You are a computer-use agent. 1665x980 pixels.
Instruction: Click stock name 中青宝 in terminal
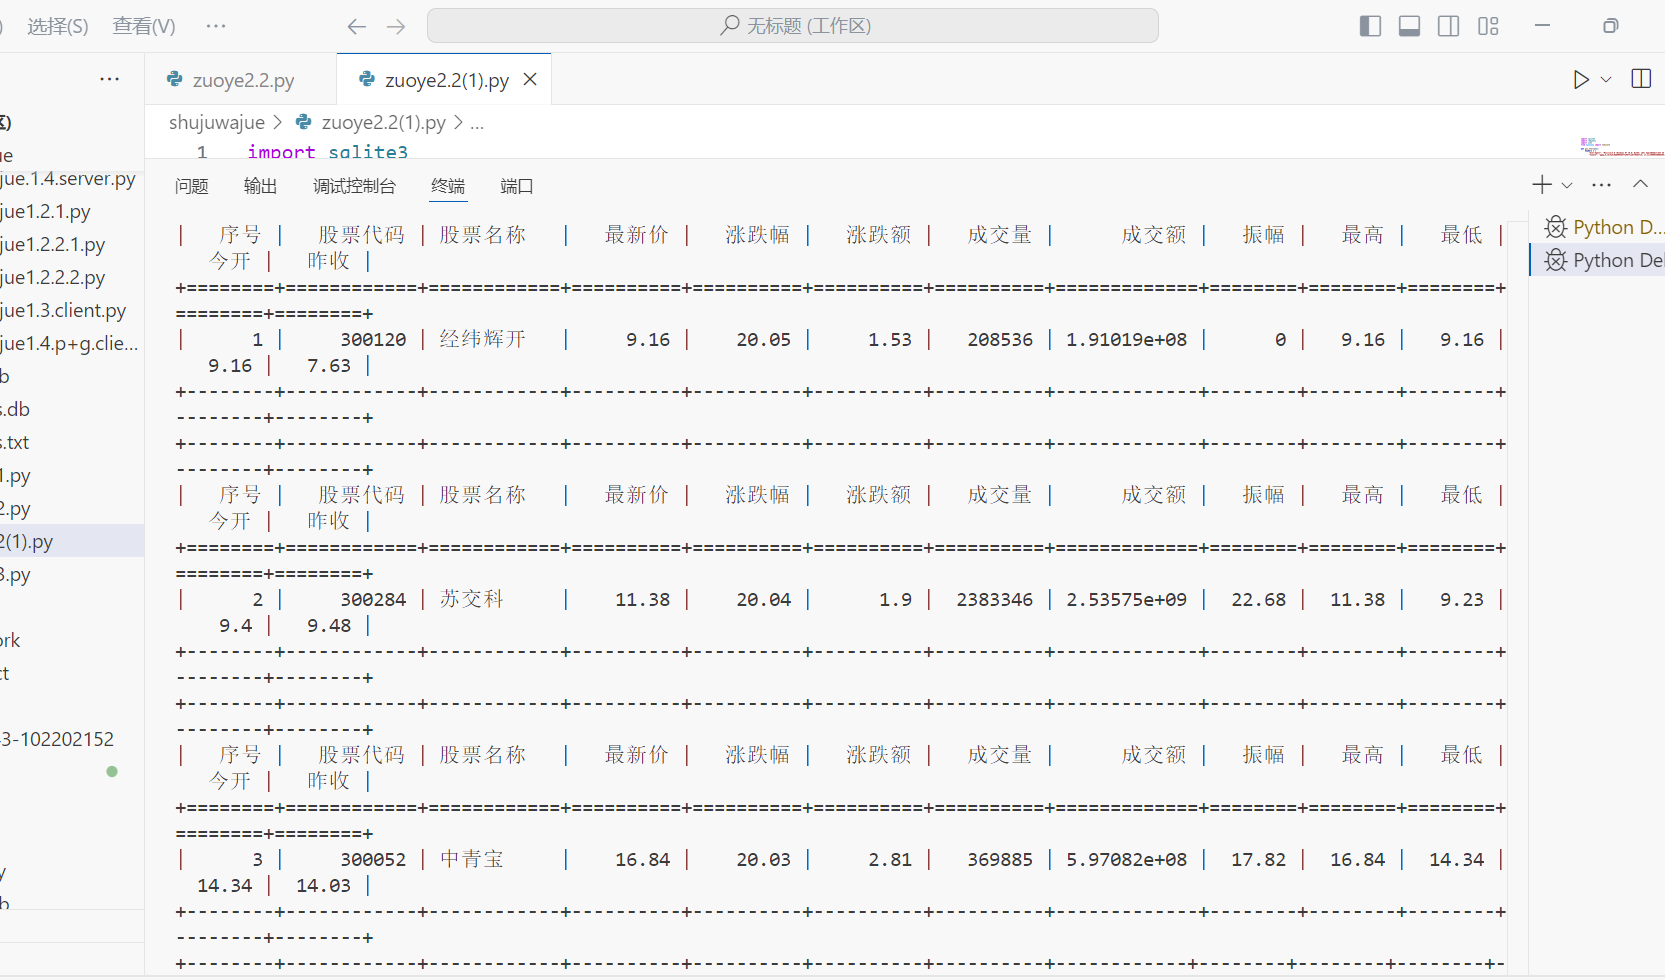472,860
